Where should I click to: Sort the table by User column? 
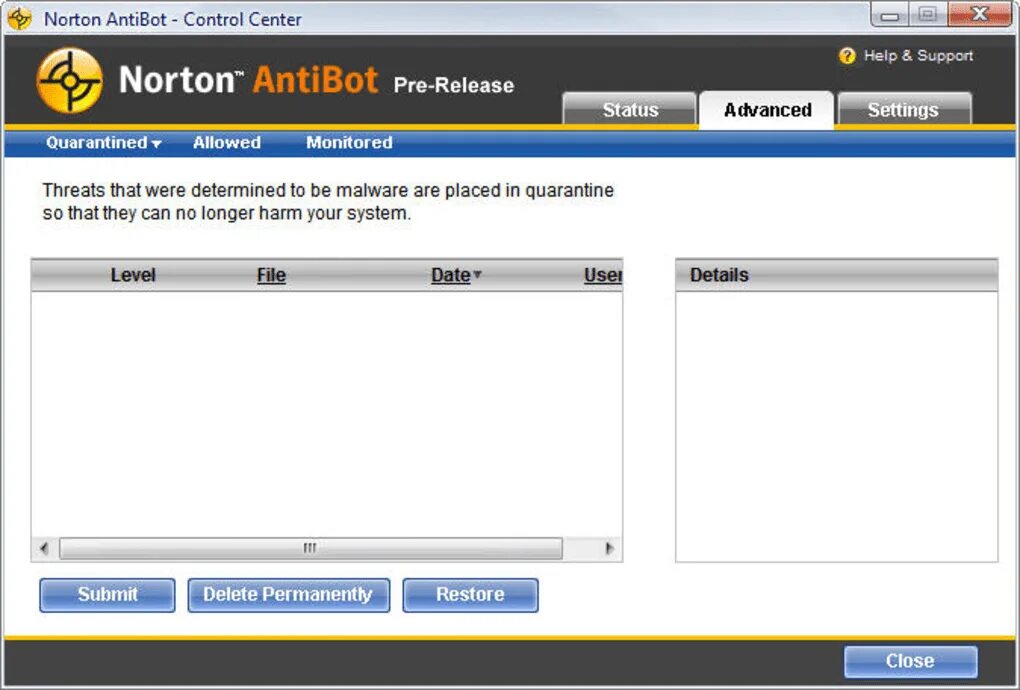tap(603, 275)
